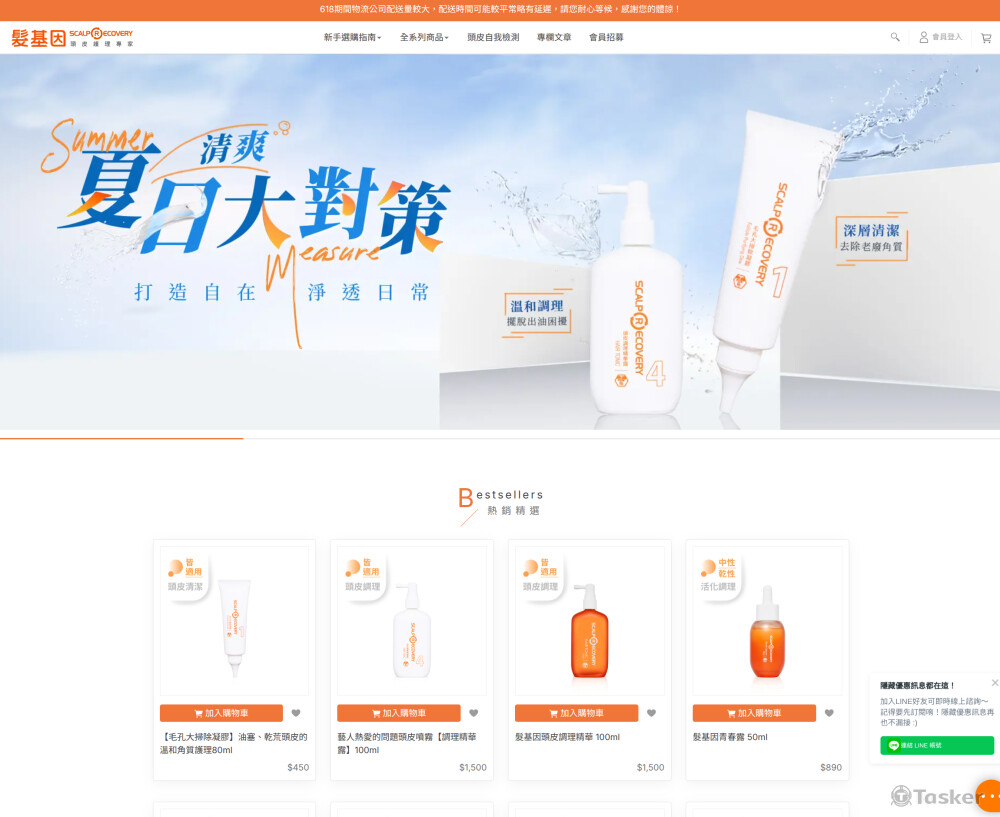The image size is (1000, 817).
Task: Add 髮基因青春露 50ml to cart
Action: pos(754,713)
